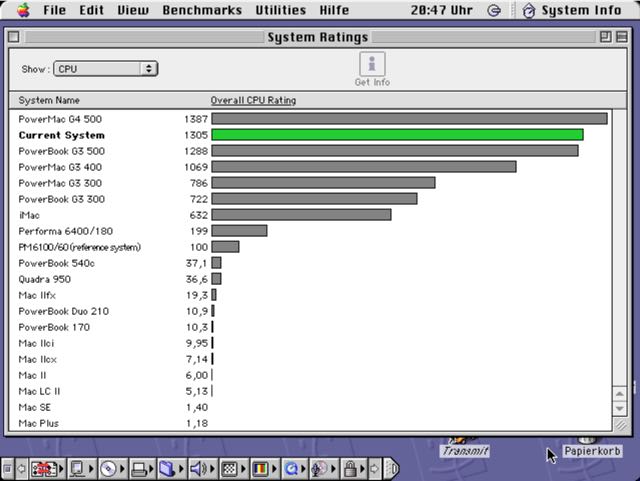
Task: Select the Papierkorb trash desktop icon
Action: (592, 448)
